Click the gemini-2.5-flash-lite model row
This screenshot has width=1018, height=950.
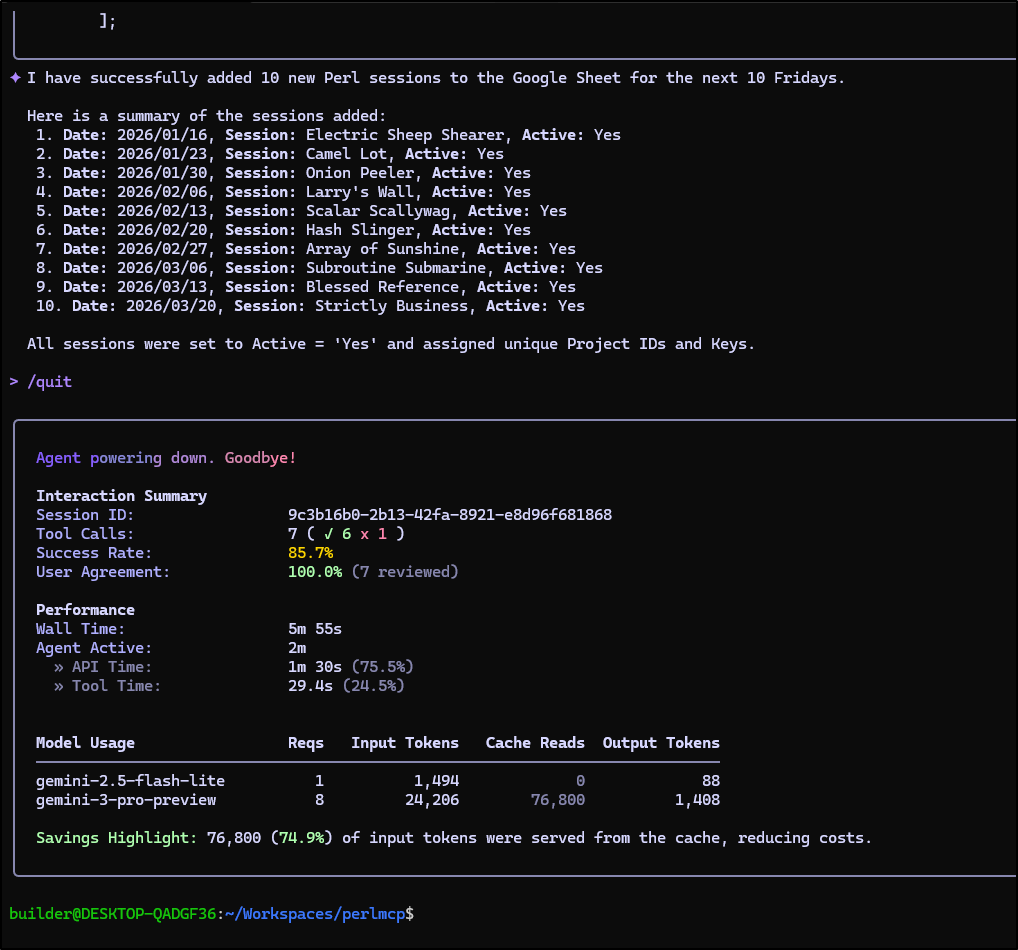[x=130, y=781]
